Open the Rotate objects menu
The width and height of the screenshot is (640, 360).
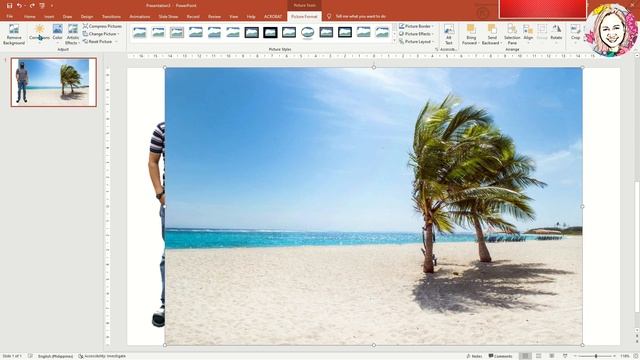click(556, 34)
